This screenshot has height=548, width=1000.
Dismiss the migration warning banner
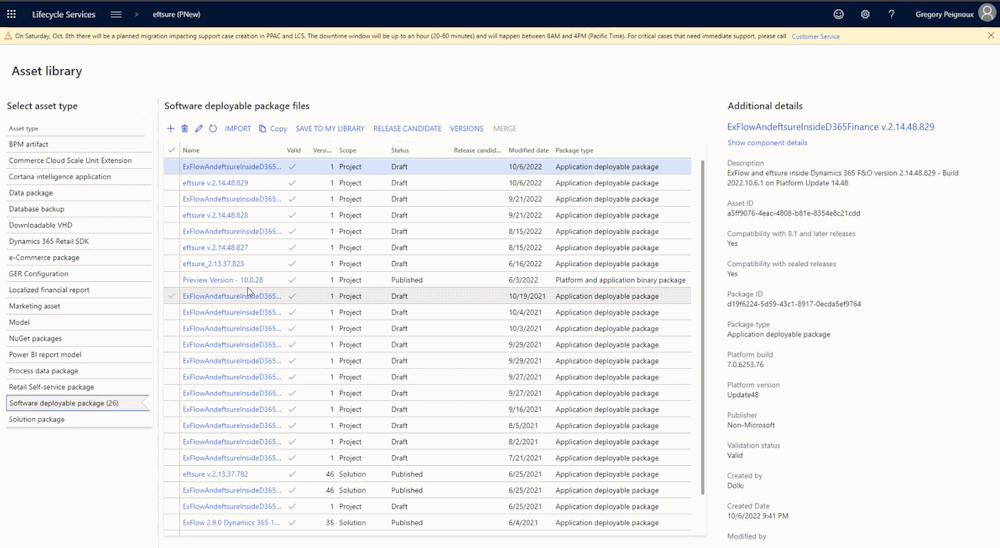point(990,36)
